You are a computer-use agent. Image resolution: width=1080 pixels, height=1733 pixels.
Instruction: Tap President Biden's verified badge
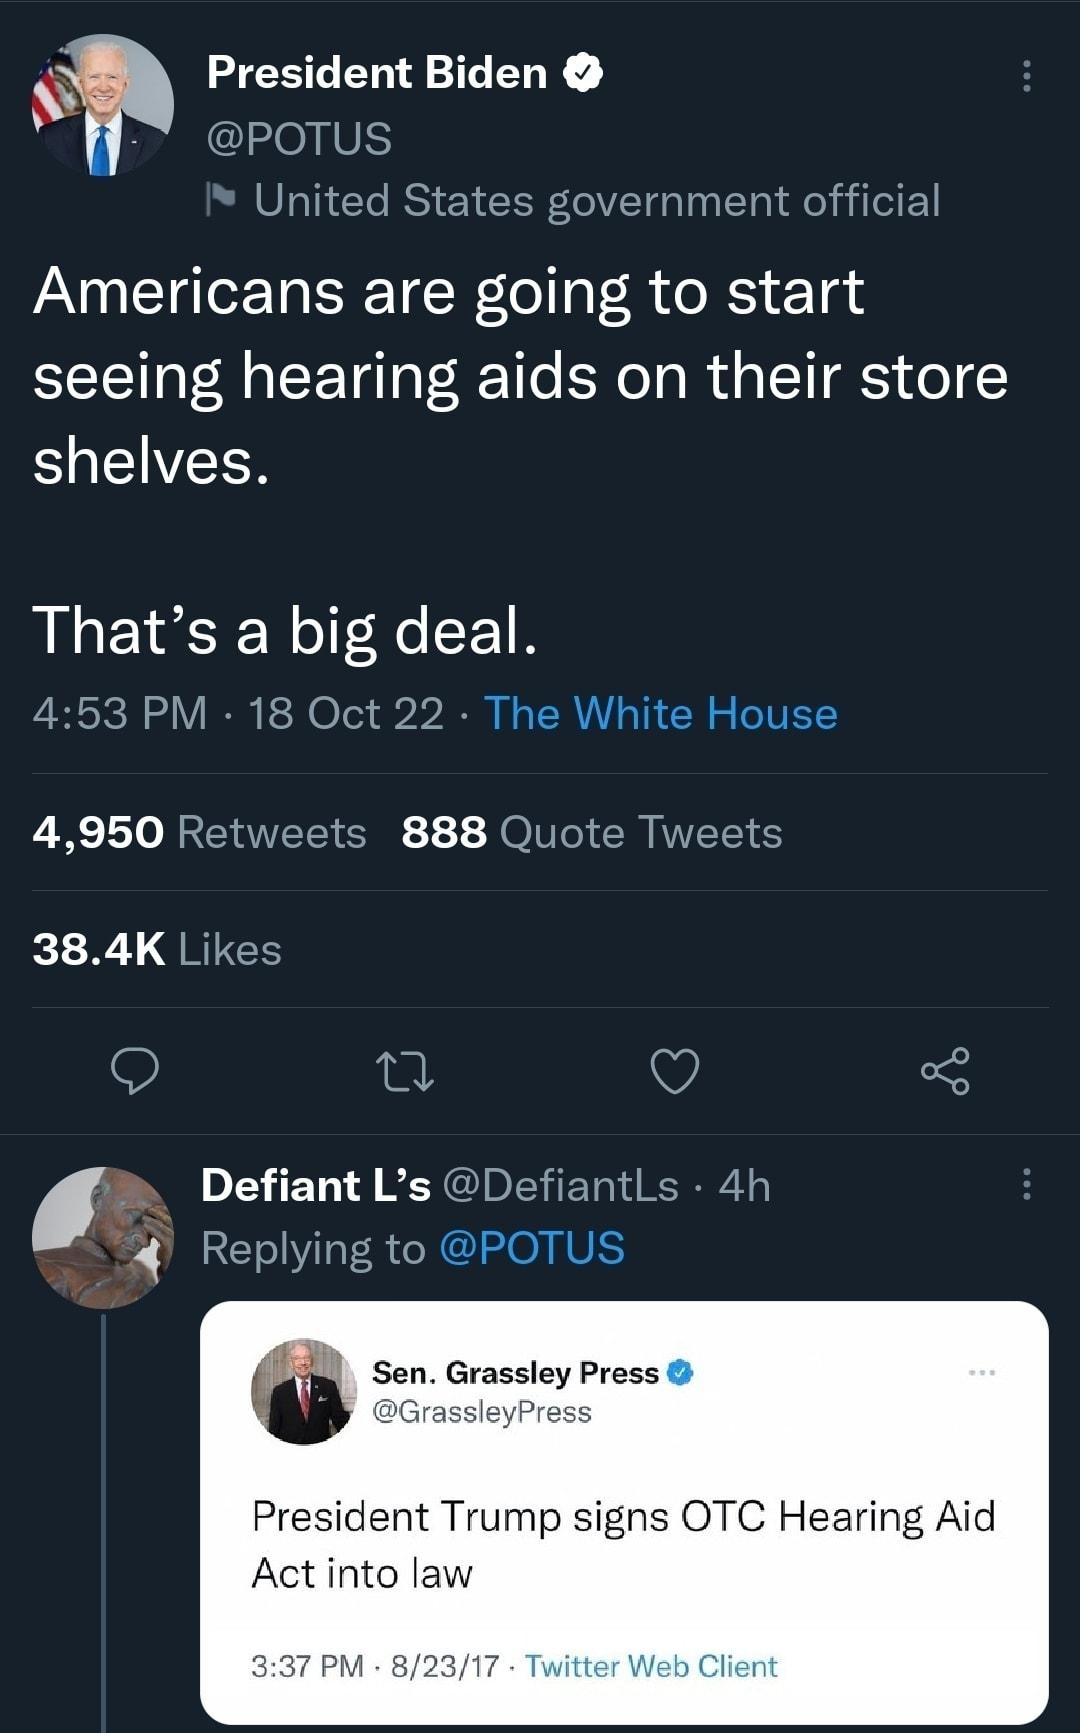(583, 73)
